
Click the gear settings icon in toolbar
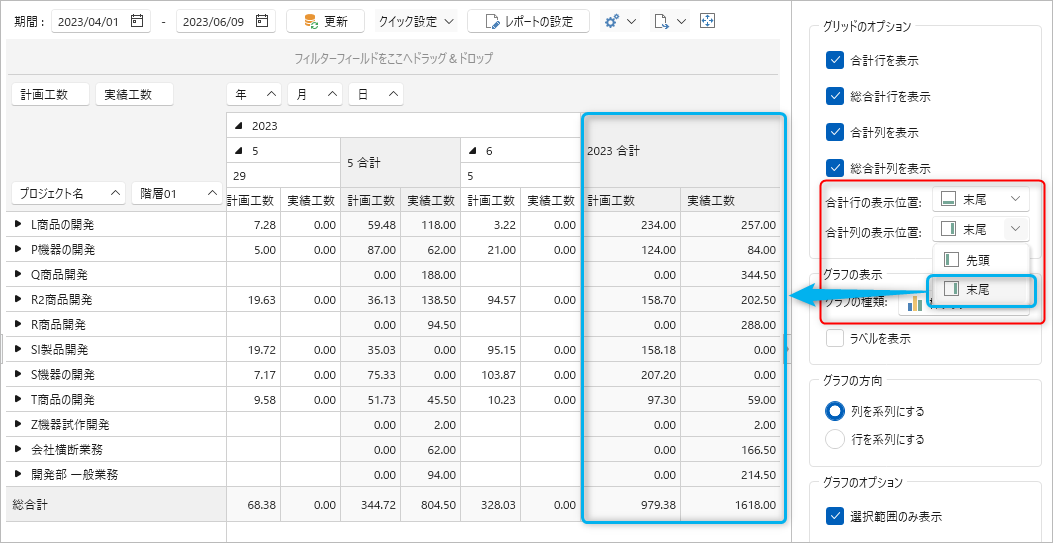612,21
